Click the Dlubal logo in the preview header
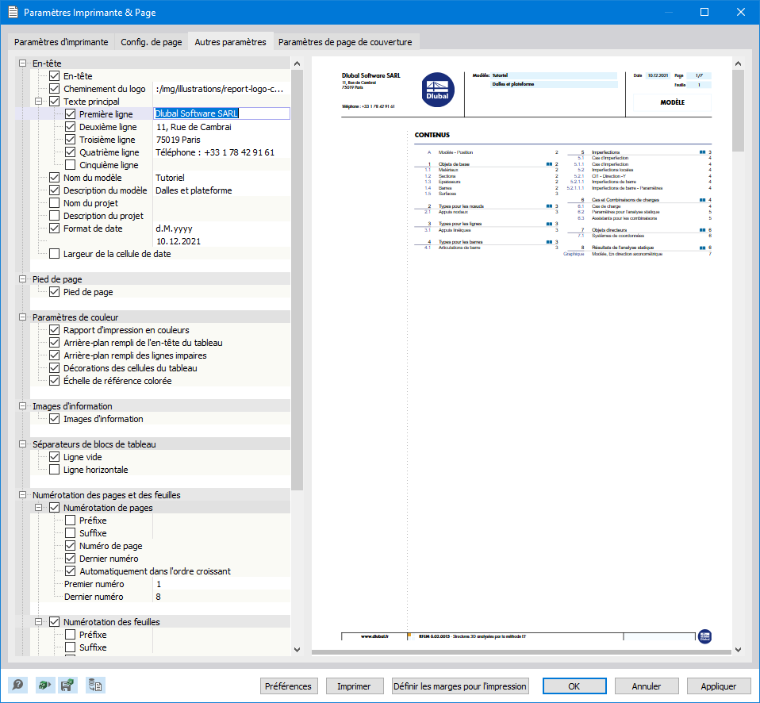Viewport: 760px width, 703px height. (438, 90)
